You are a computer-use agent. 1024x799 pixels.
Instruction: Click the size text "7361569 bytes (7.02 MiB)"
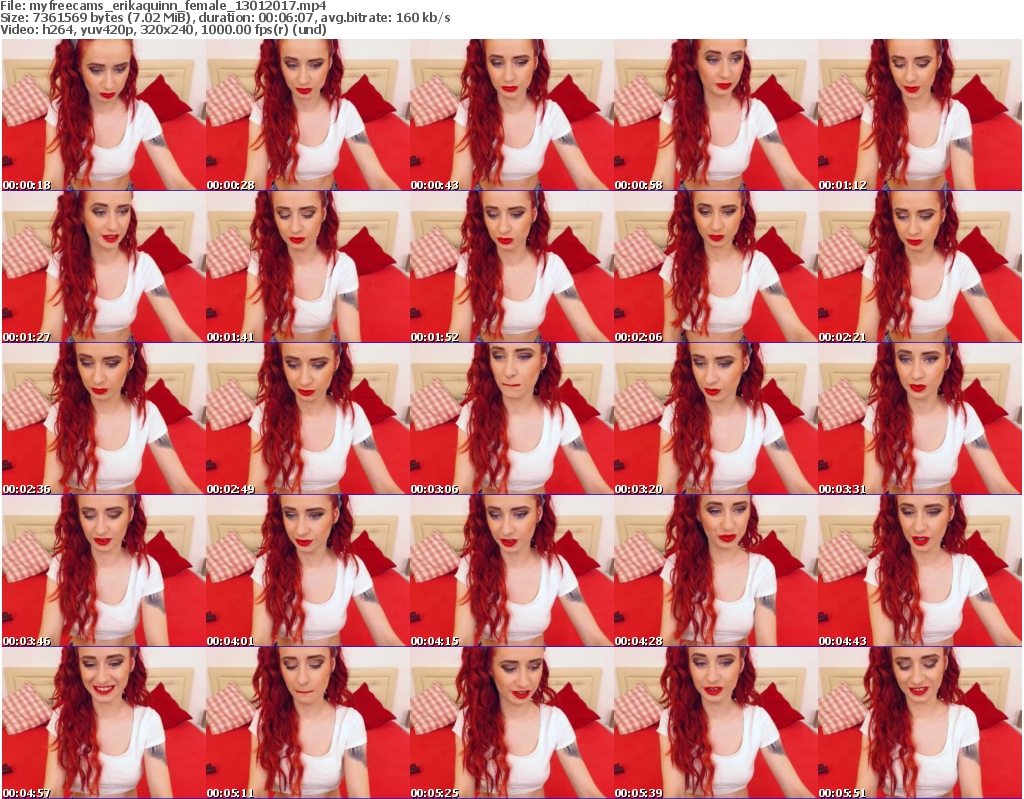pyautogui.click(x=112, y=18)
